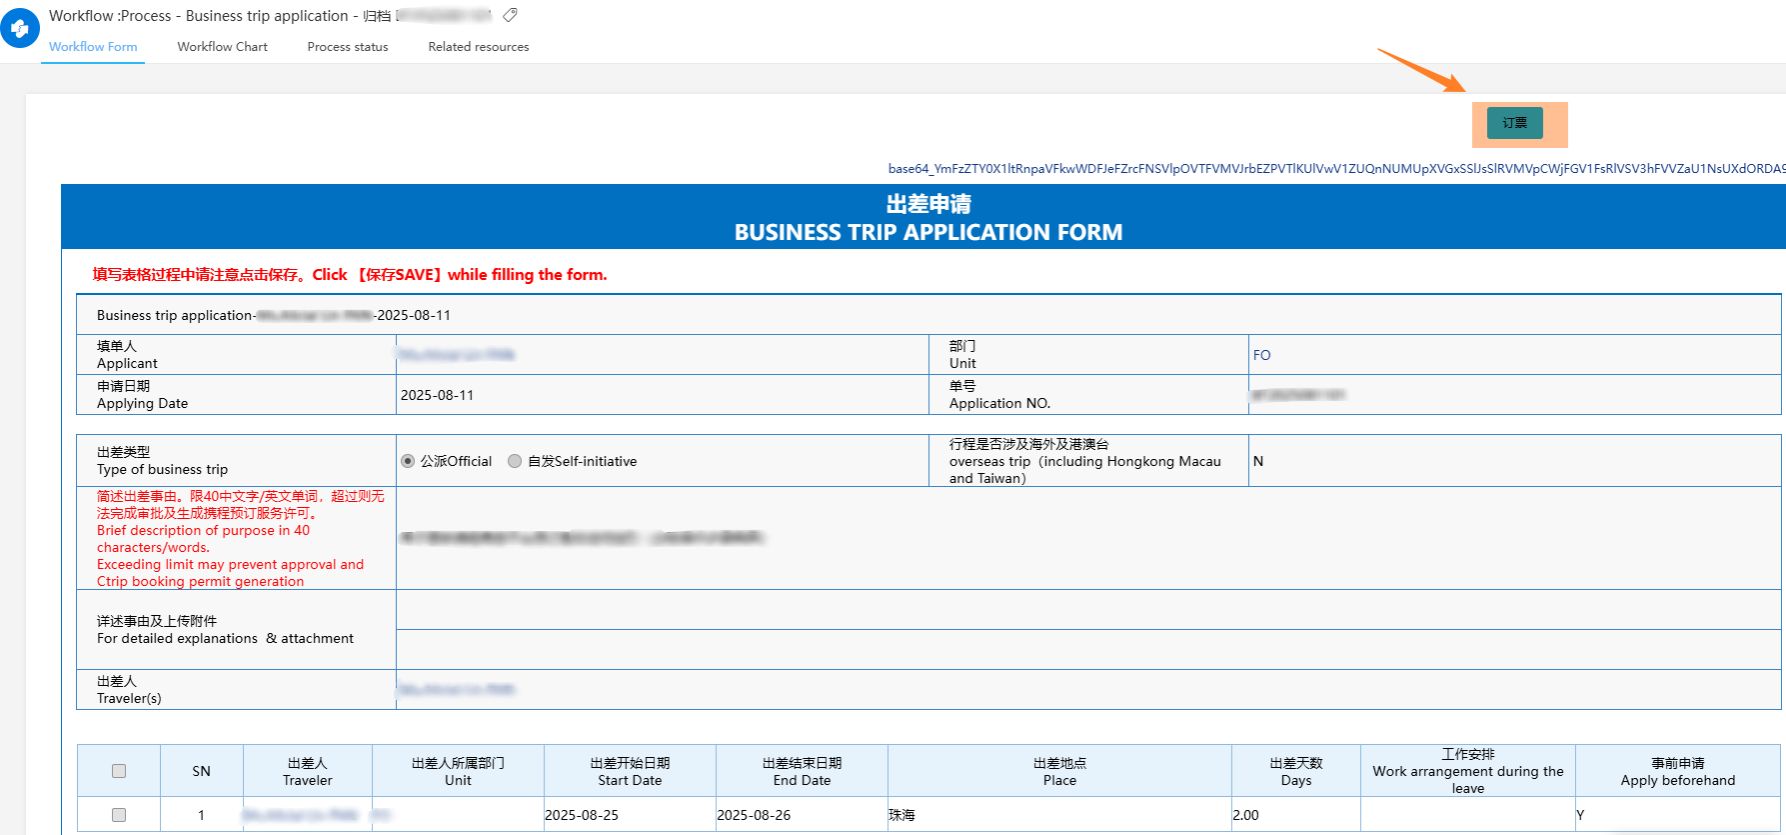
Task: Select the Place cell showing 珠海
Action: point(902,815)
